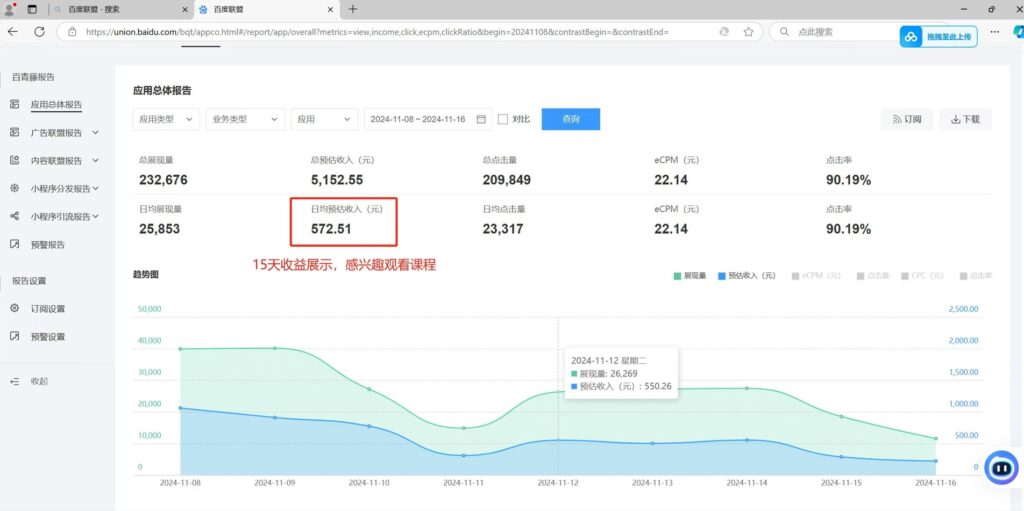Reload the page with the refresh icon
1024x511 pixels.
[39, 31]
